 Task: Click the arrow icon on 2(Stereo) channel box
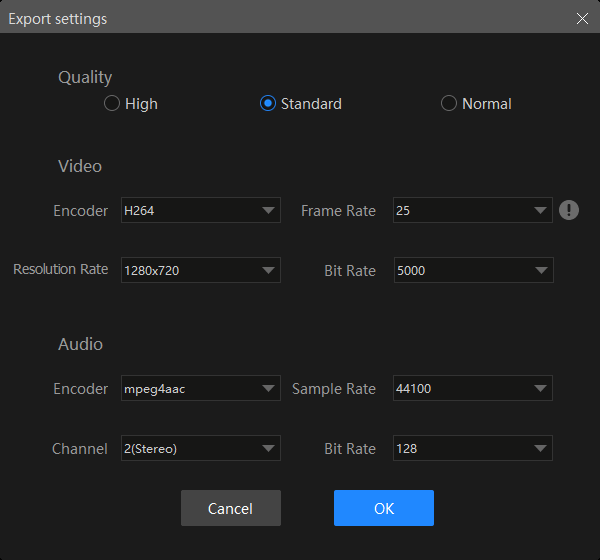(x=268, y=449)
